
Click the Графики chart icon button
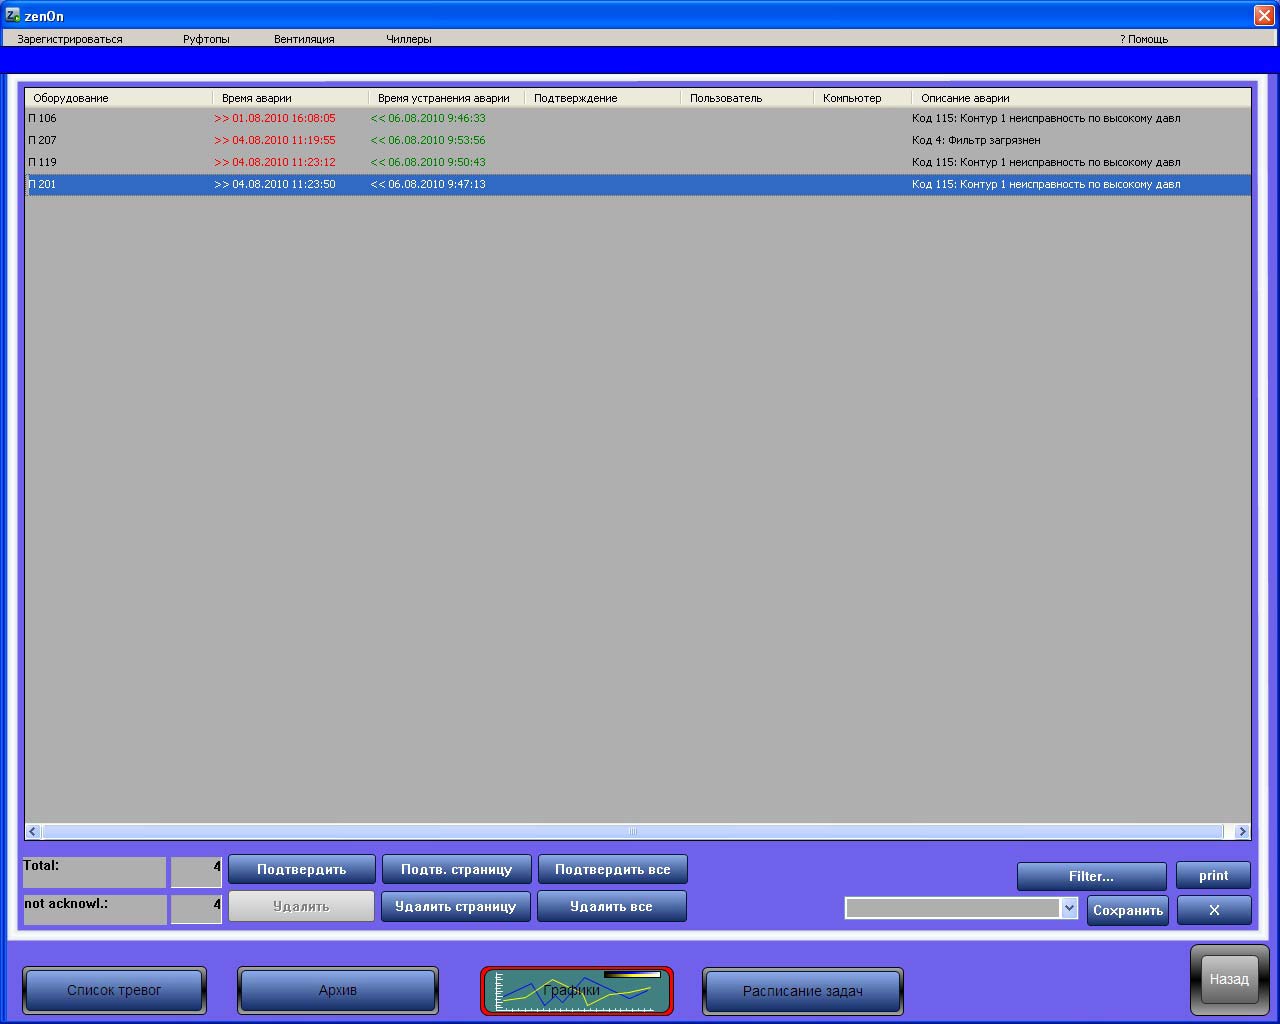click(576, 990)
